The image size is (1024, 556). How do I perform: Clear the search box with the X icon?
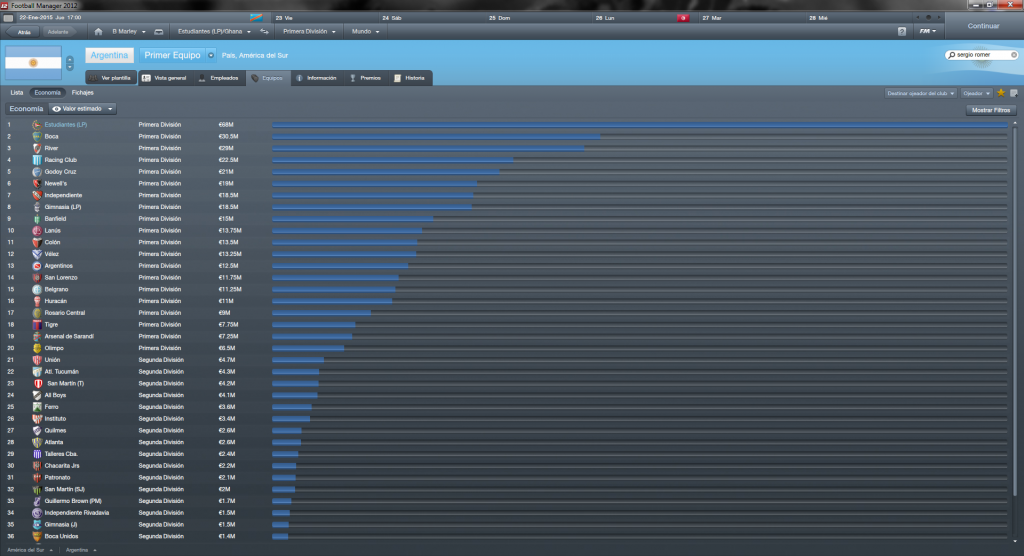[1014, 55]
